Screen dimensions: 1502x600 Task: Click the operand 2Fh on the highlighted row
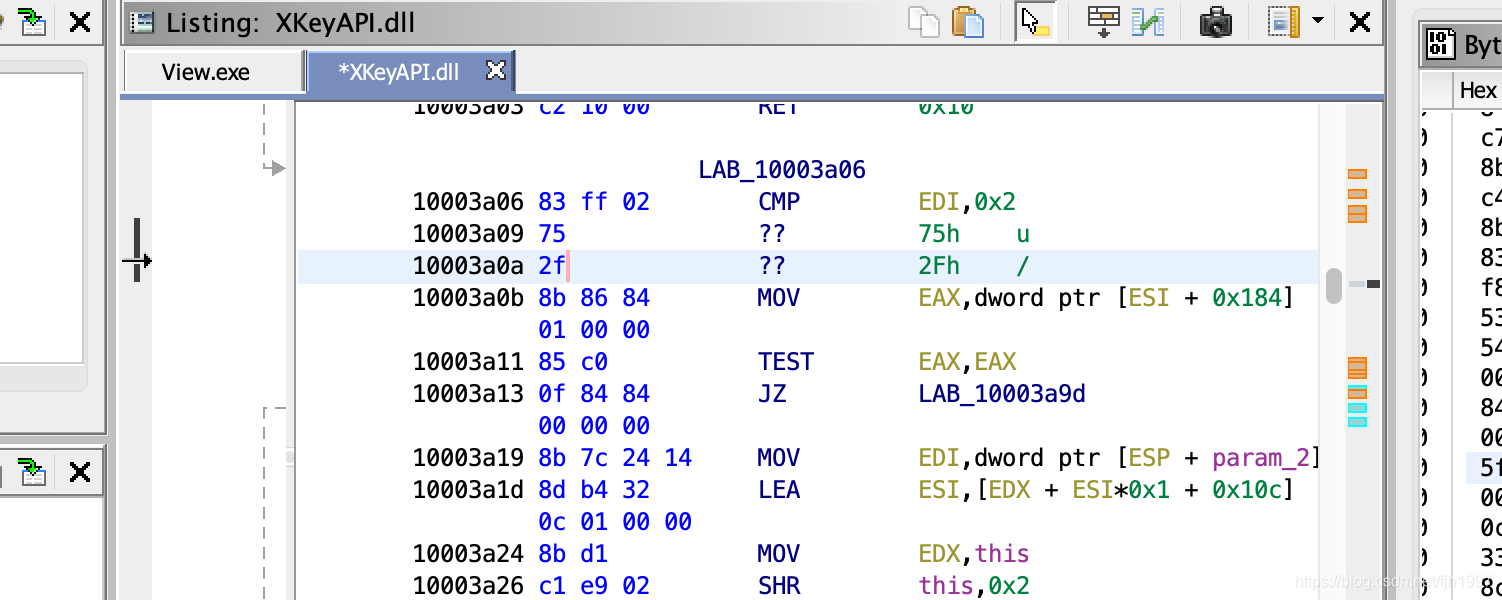[x=939, y=266]
